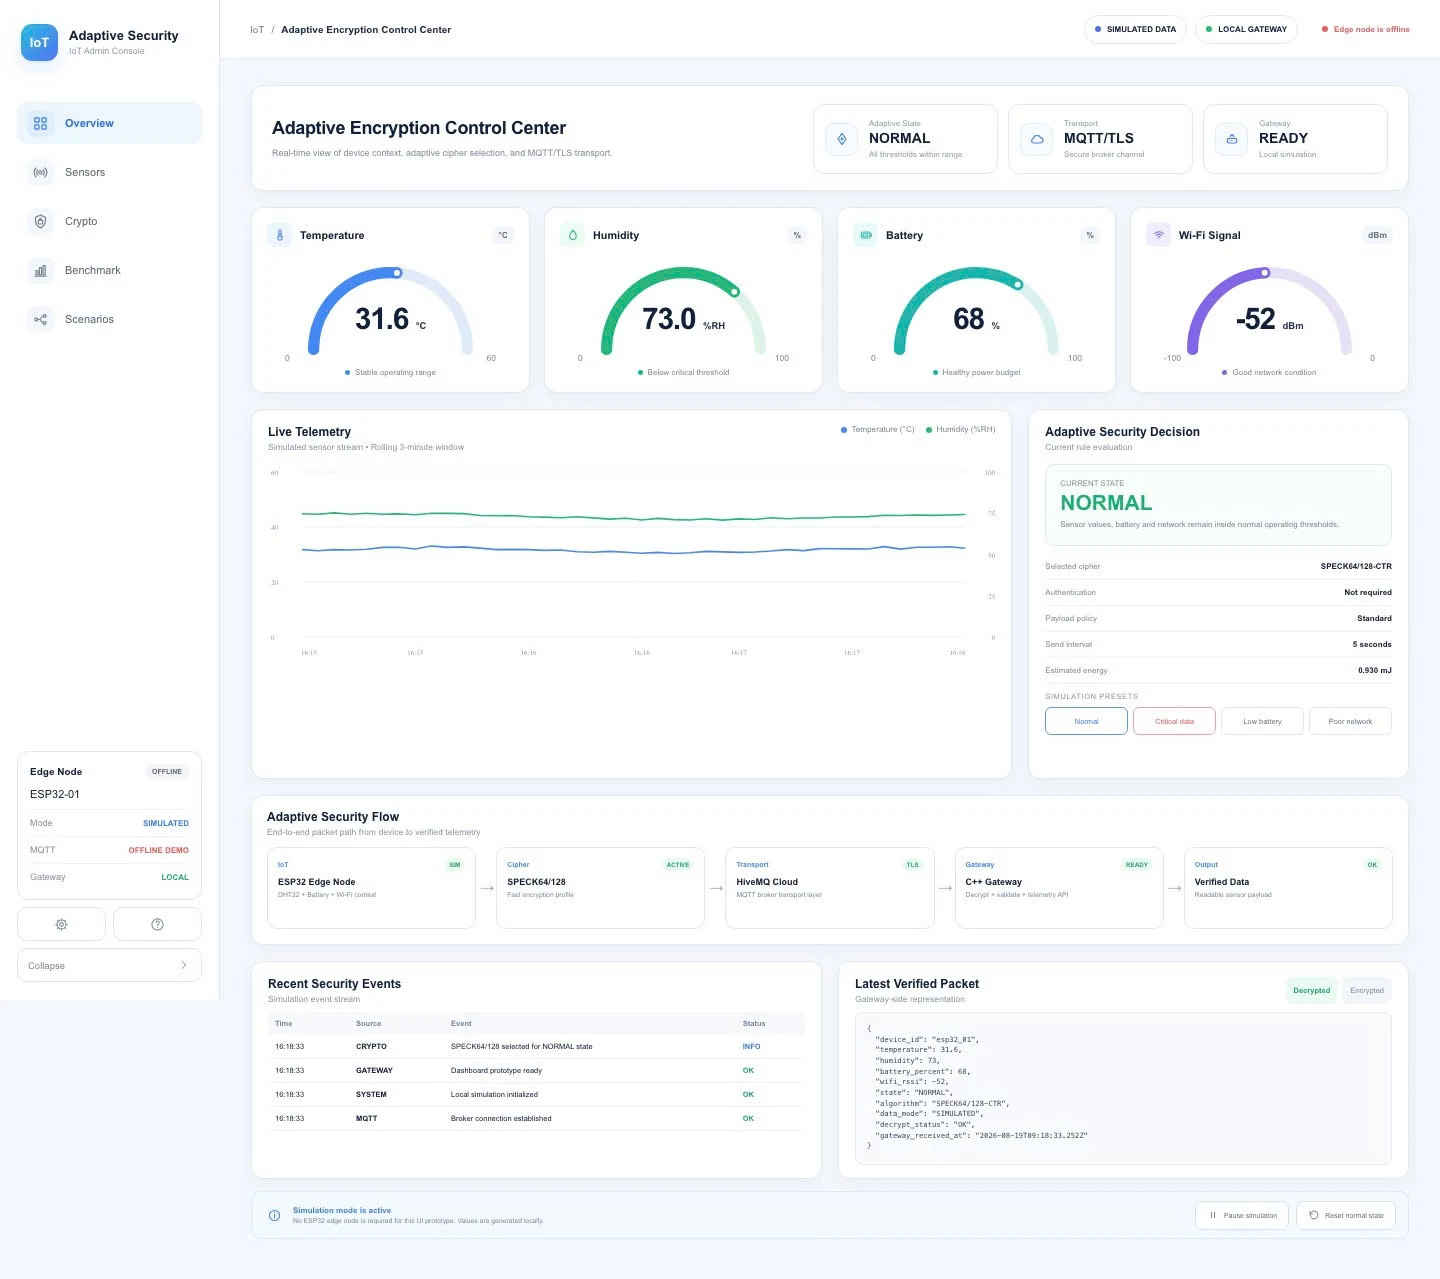
Task: Click the thermometer icon on Temperature card
Action: [x=280, y=235]
